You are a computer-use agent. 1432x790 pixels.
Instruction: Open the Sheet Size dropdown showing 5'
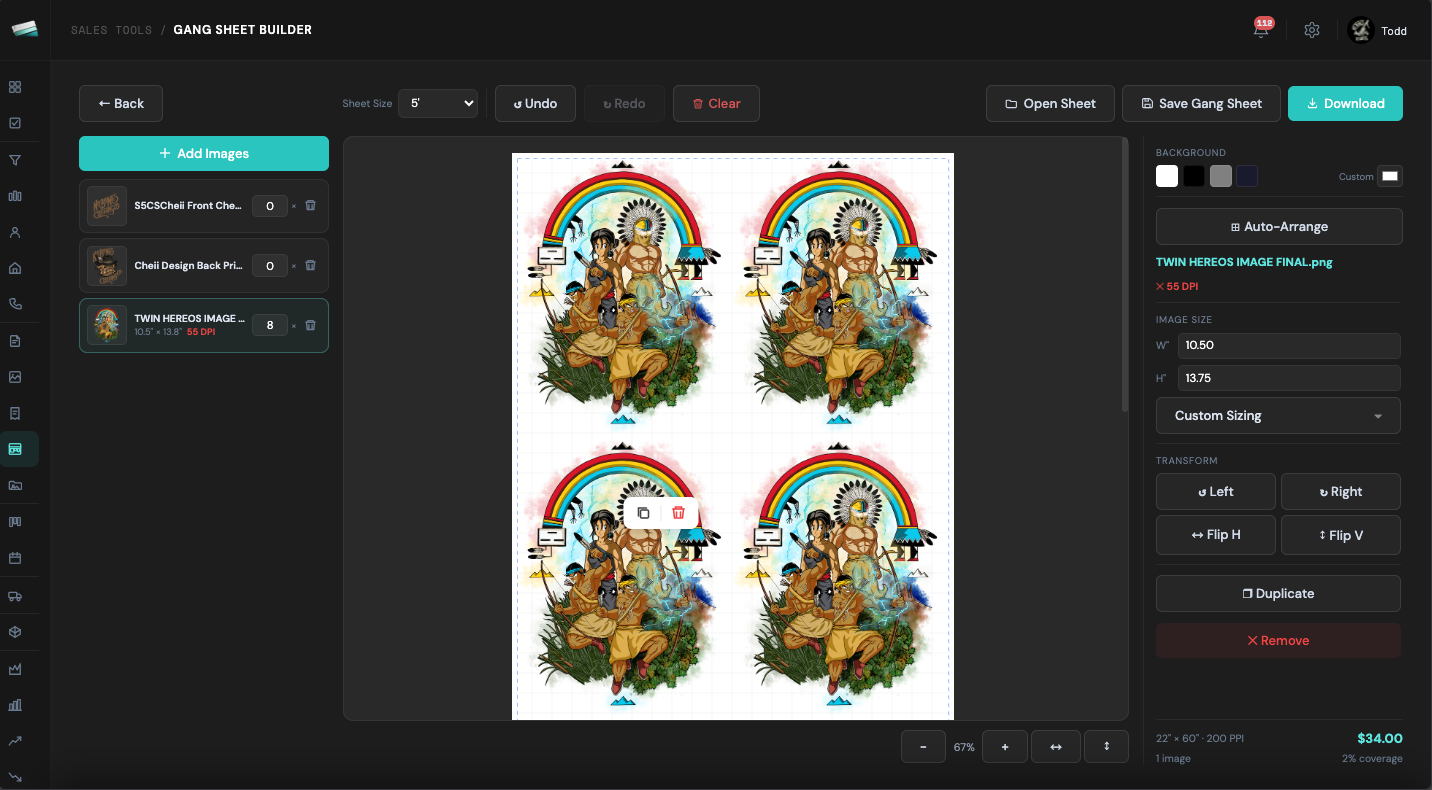pos(438,103)
